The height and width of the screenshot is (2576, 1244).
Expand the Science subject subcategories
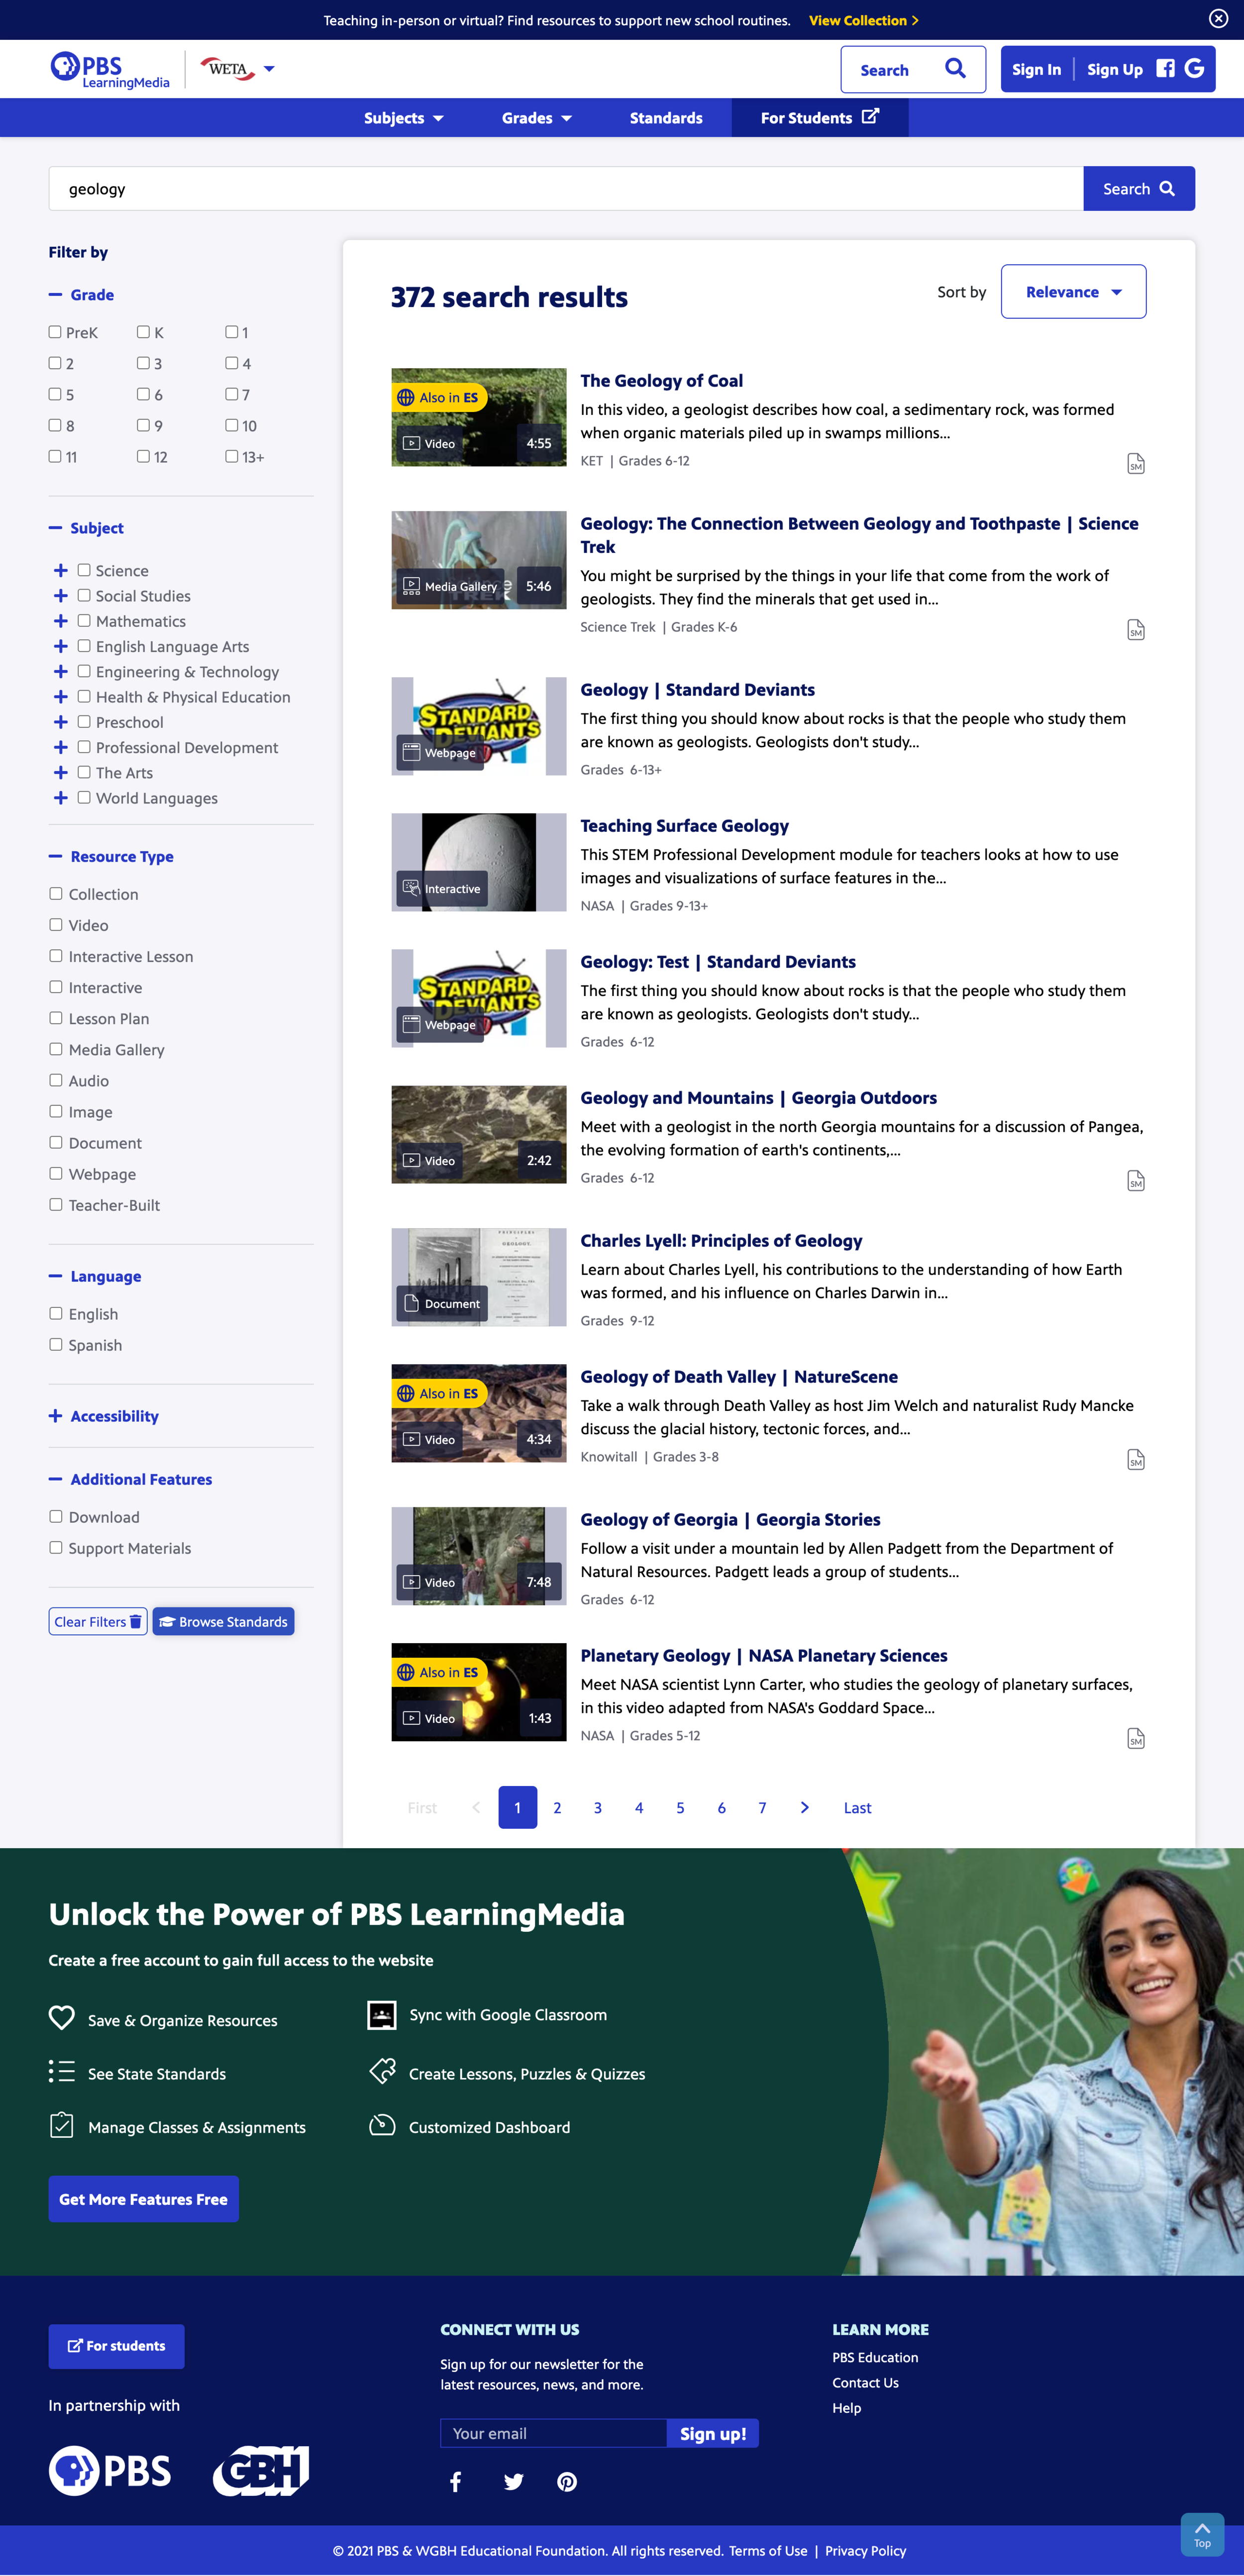(61, 571)
